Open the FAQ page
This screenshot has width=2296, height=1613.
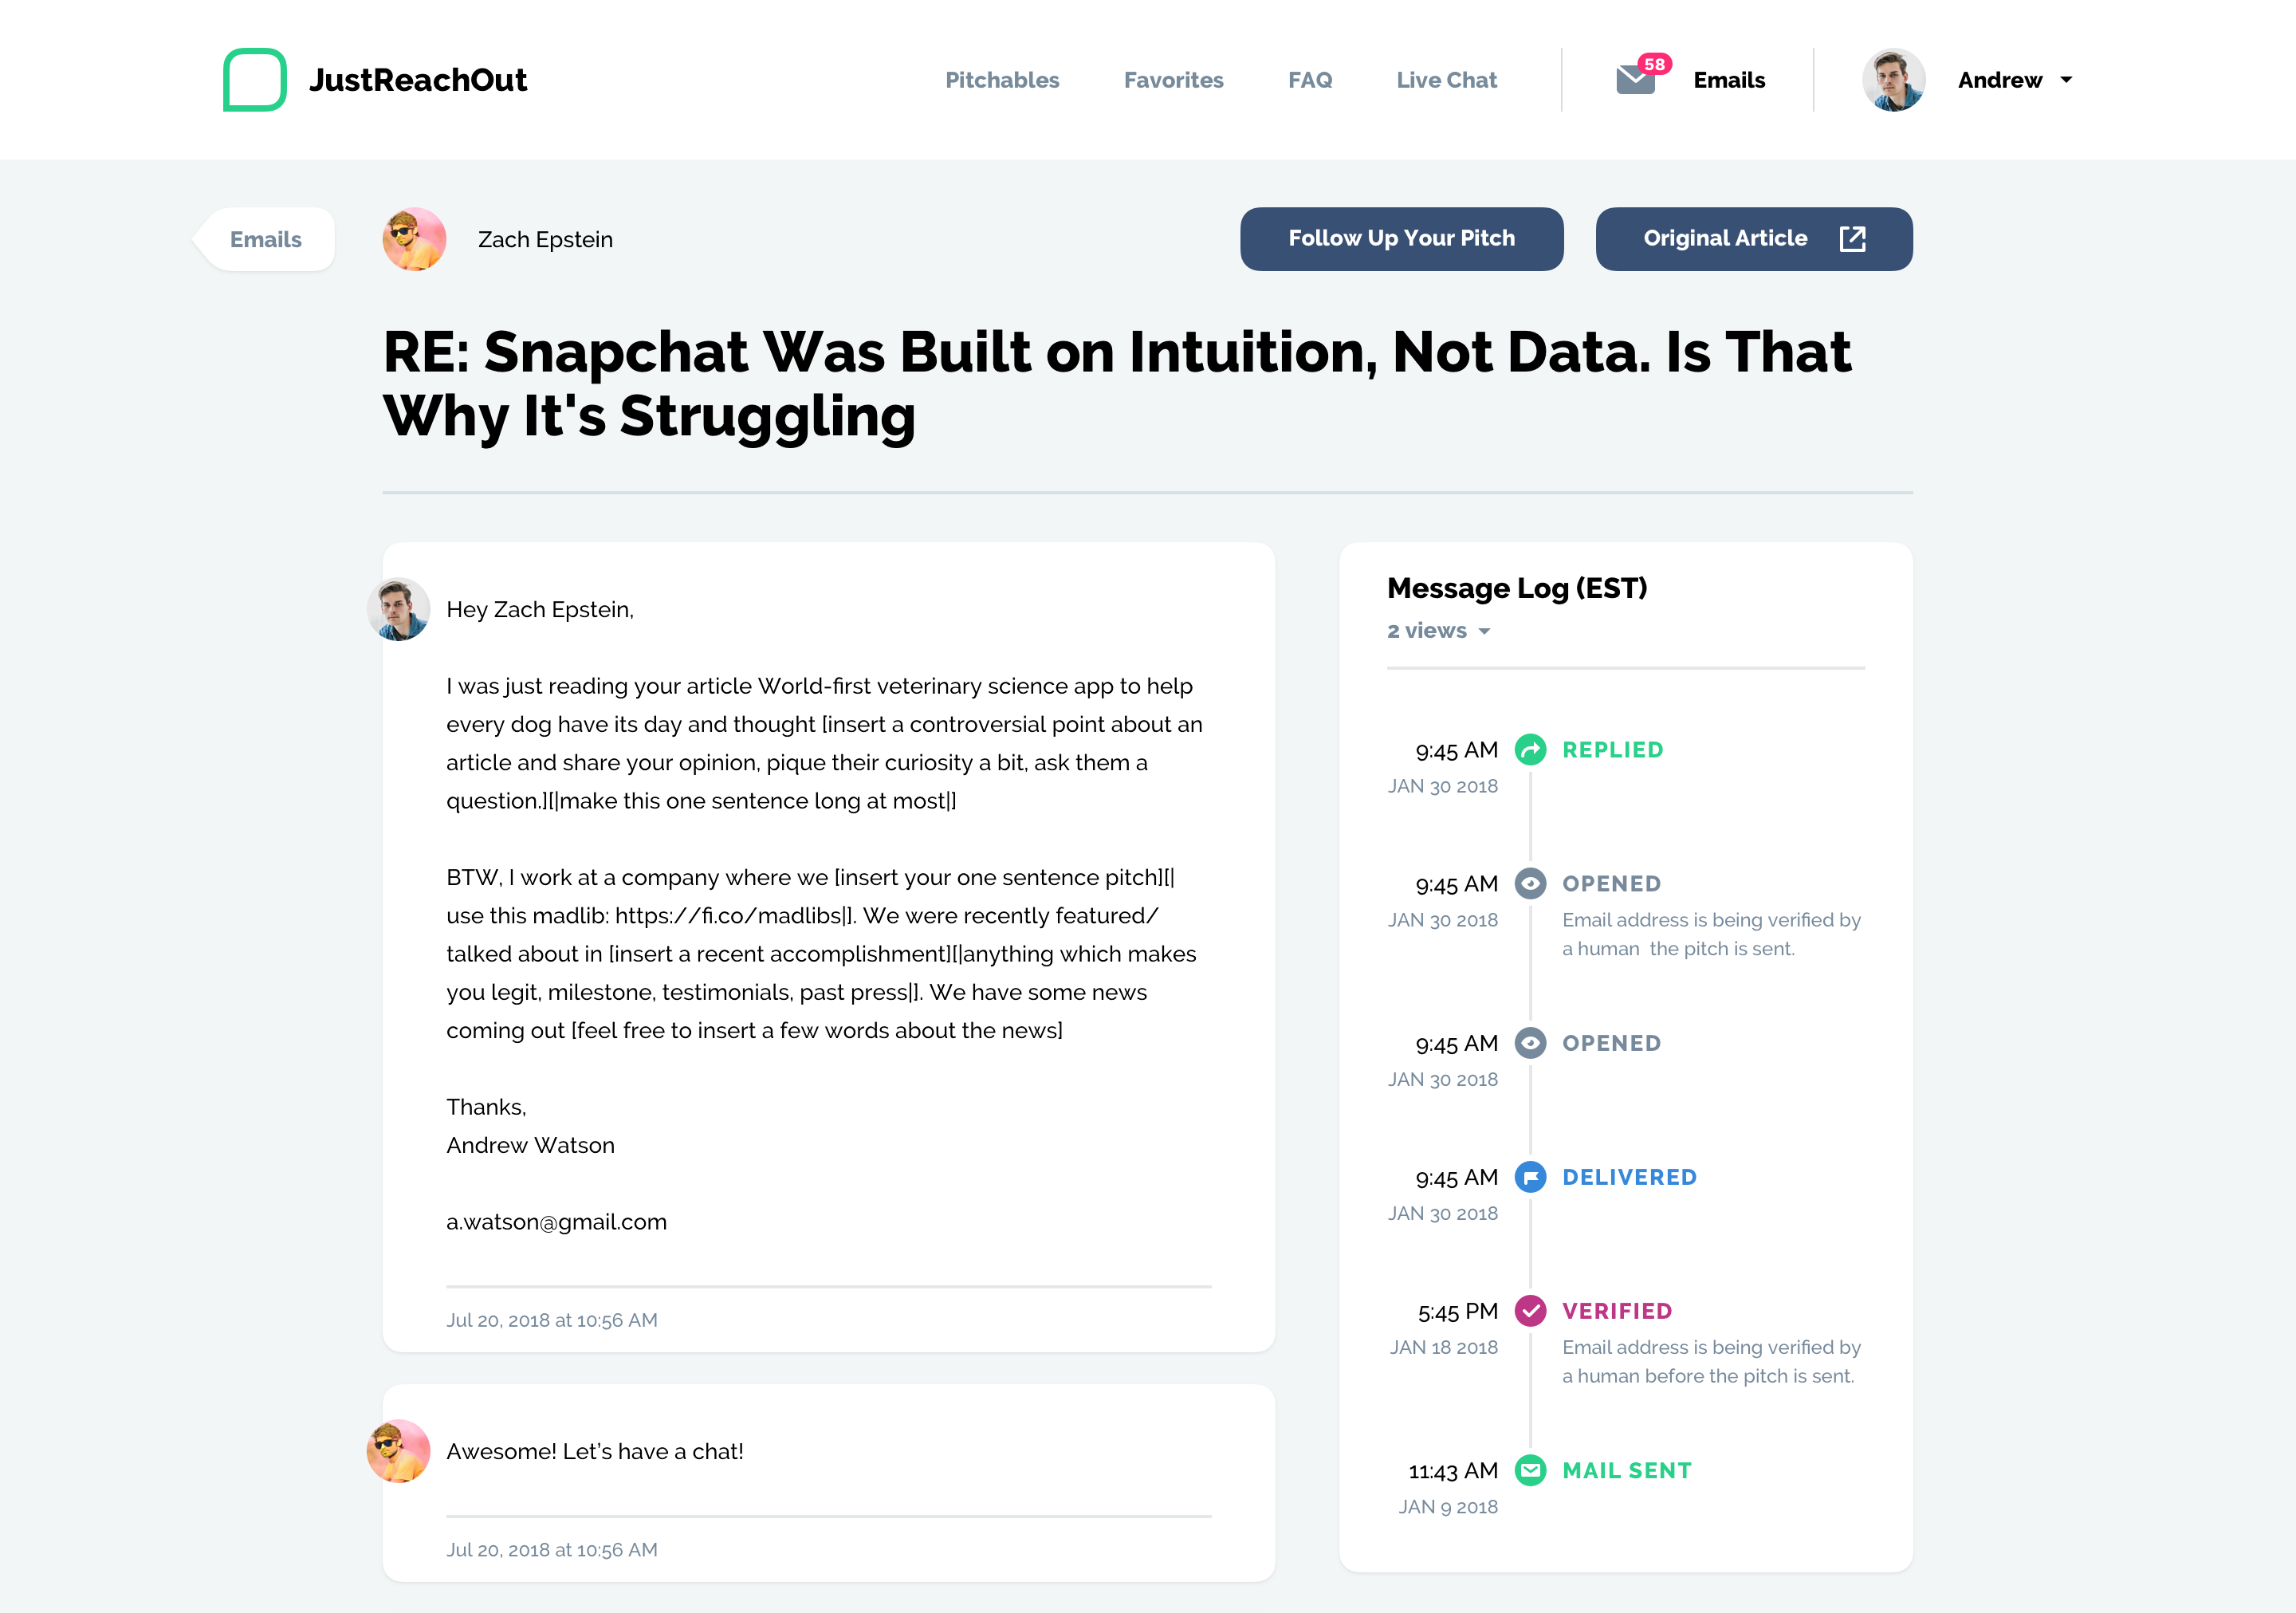pos(1310,80)
